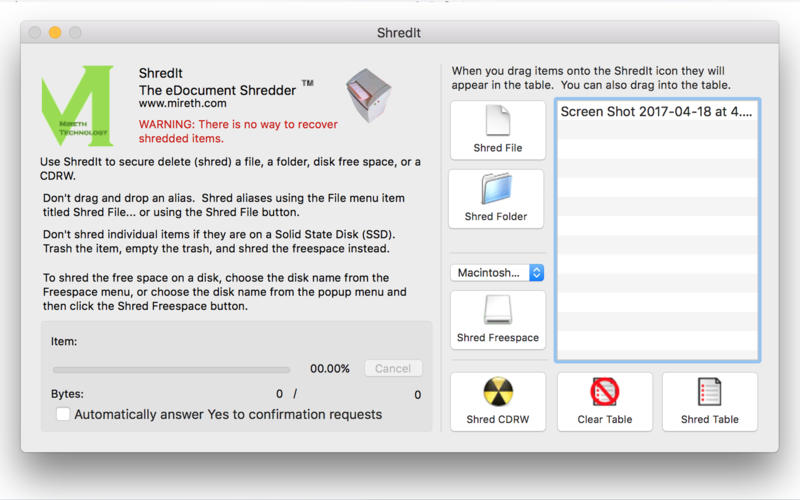Click the greyed-out Cancel button

coord(393,368)
